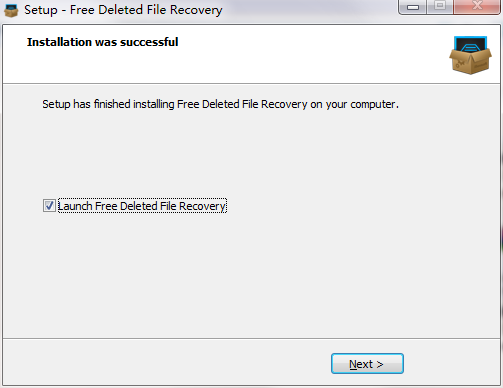
Task: Click the word 'successful' in the heading
Action: coord(149,42)
